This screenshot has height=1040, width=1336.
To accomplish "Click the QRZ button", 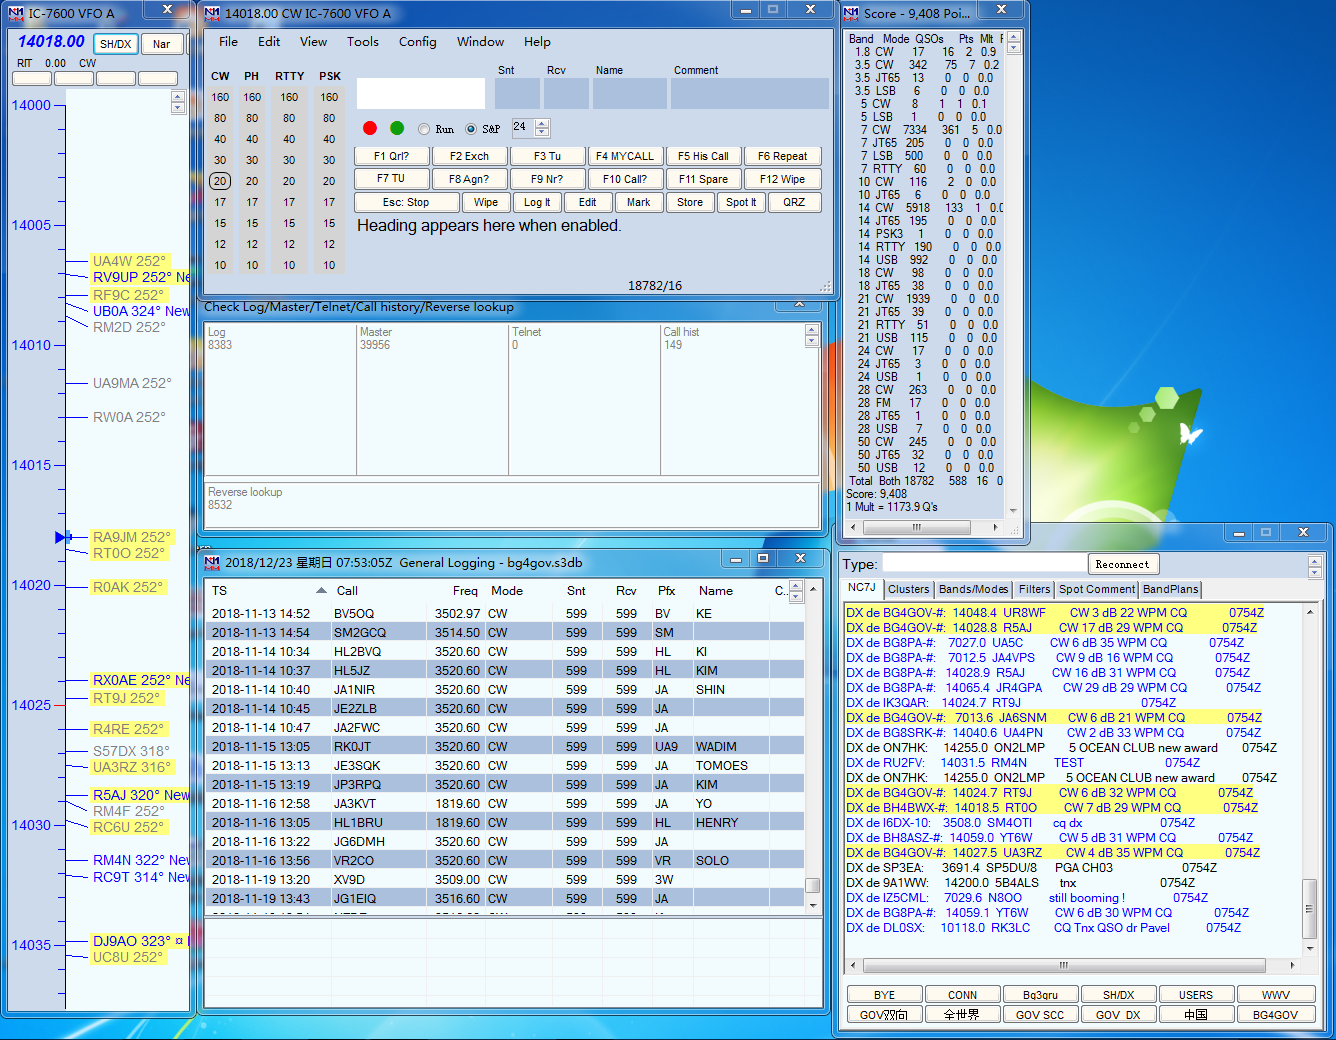I will [x=794, y=202].
